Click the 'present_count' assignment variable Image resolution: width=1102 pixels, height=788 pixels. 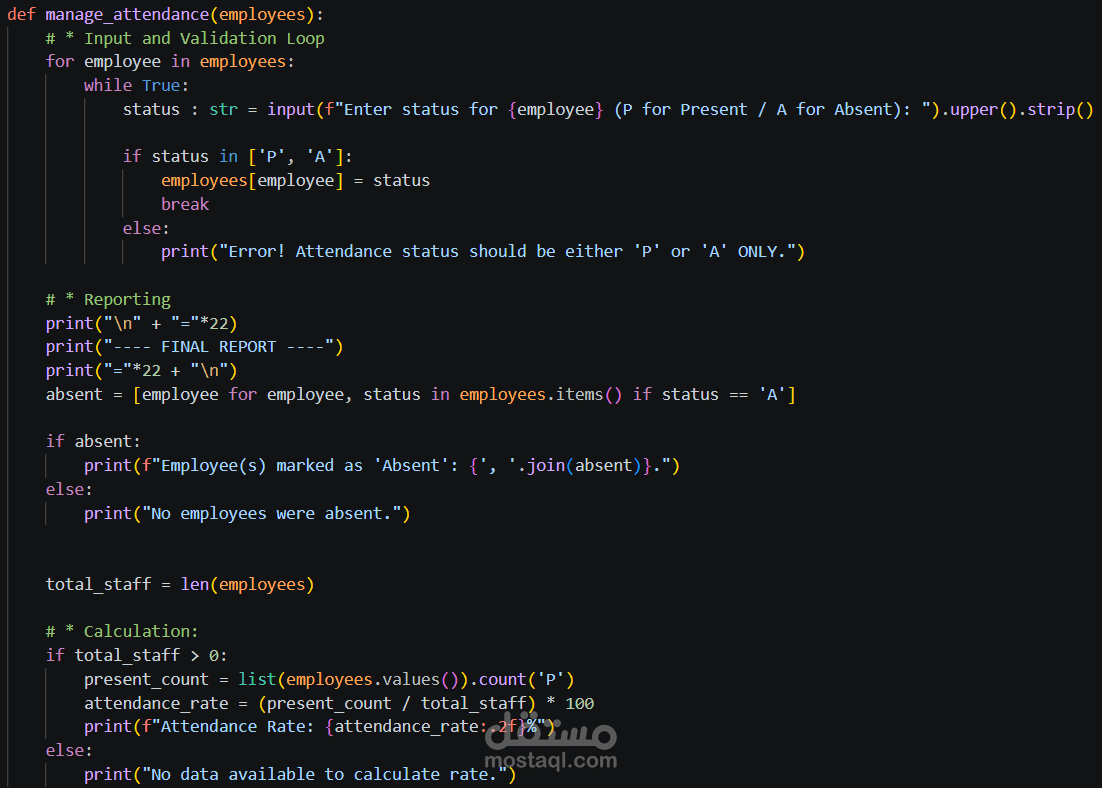pyautogui.click(x=146, y=680)
